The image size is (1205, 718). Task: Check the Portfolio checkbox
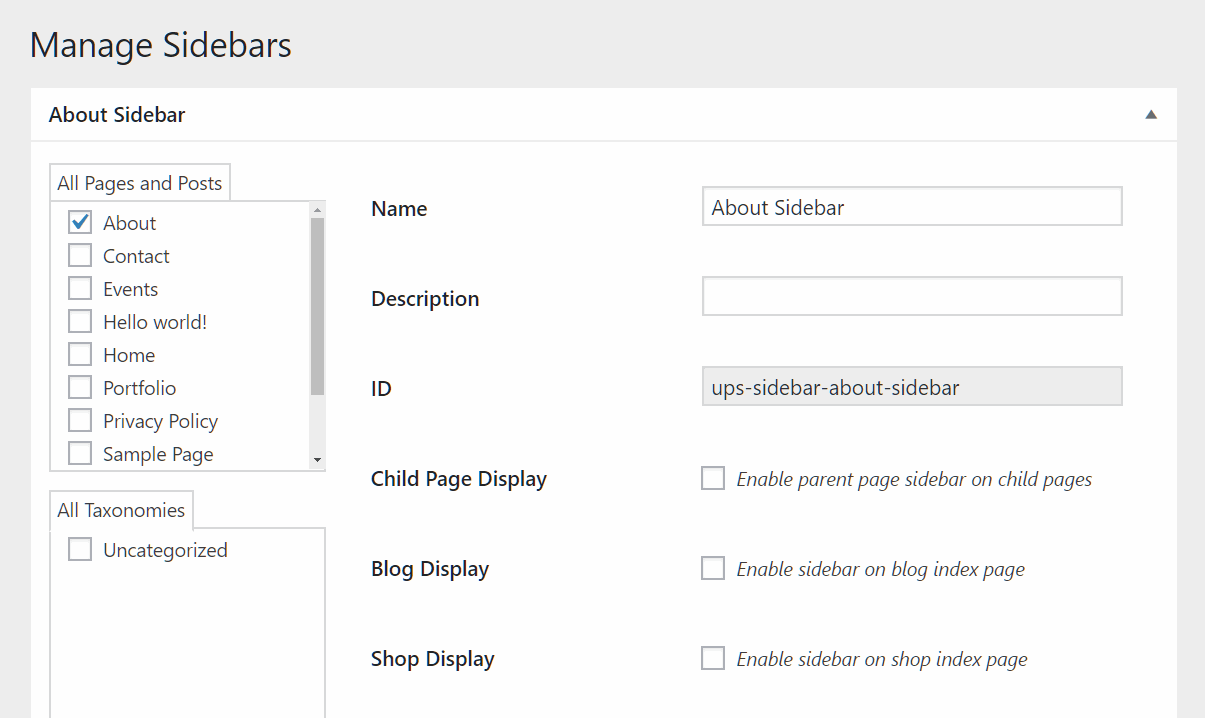click(x=80, y=387)
